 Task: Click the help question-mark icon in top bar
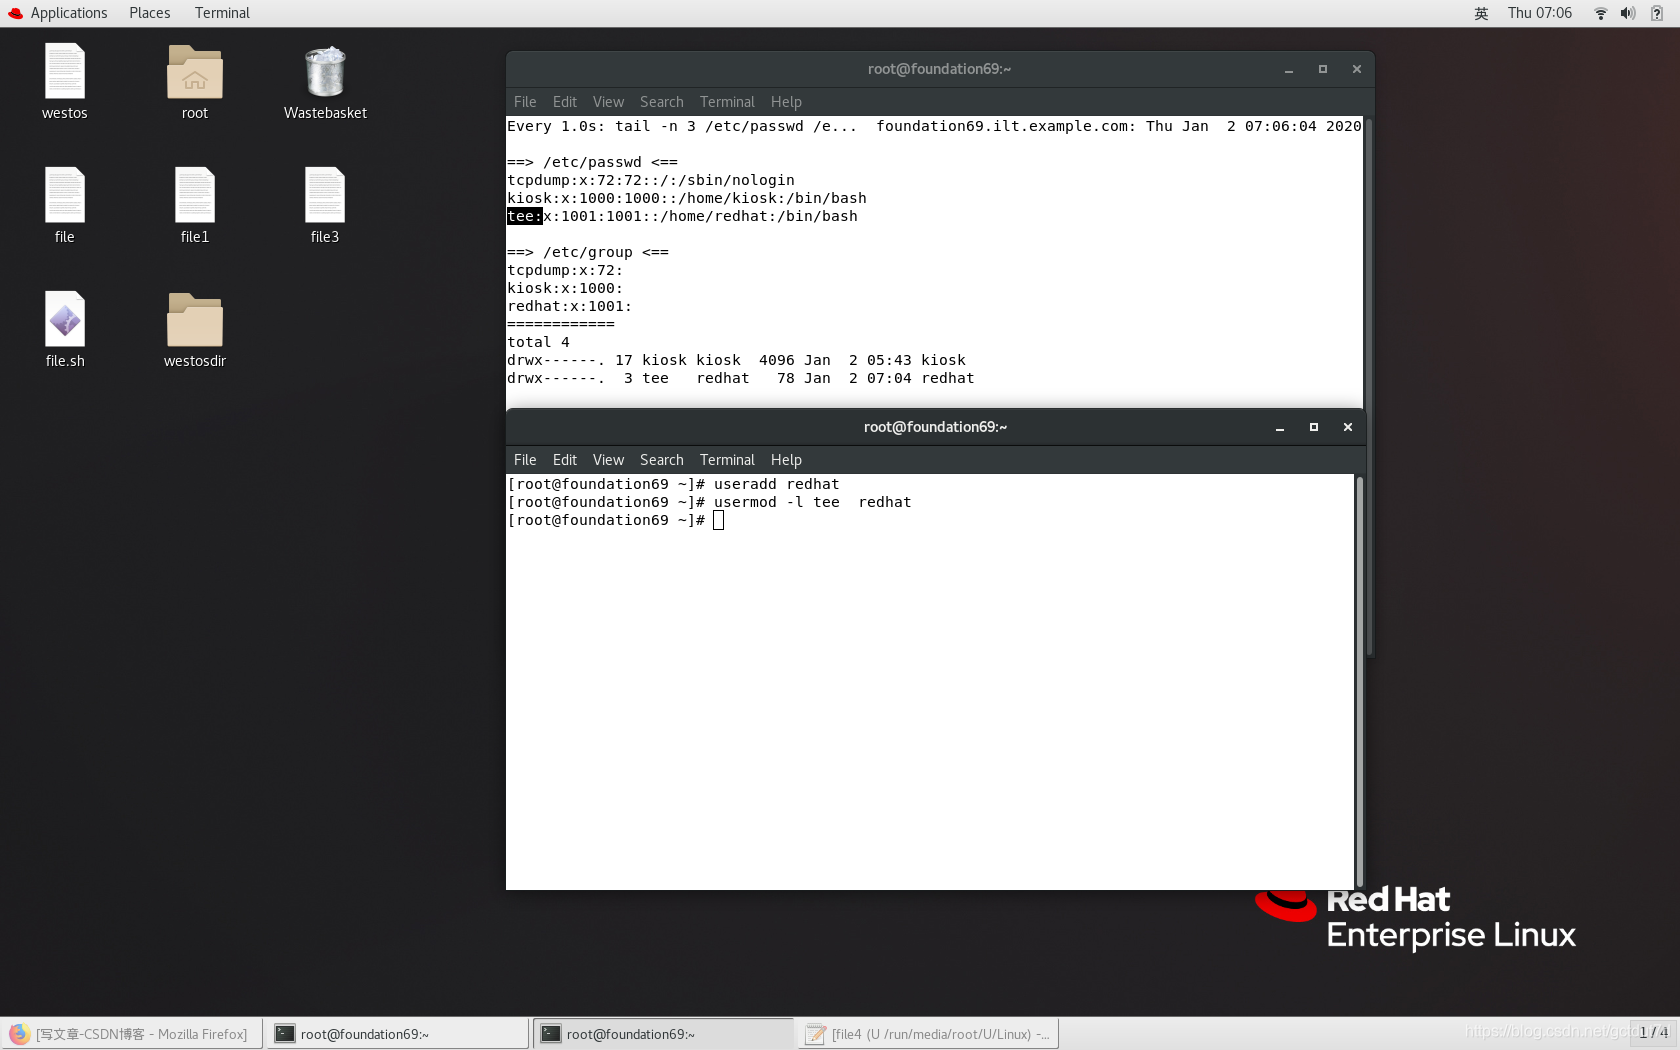click(1656, 13)
